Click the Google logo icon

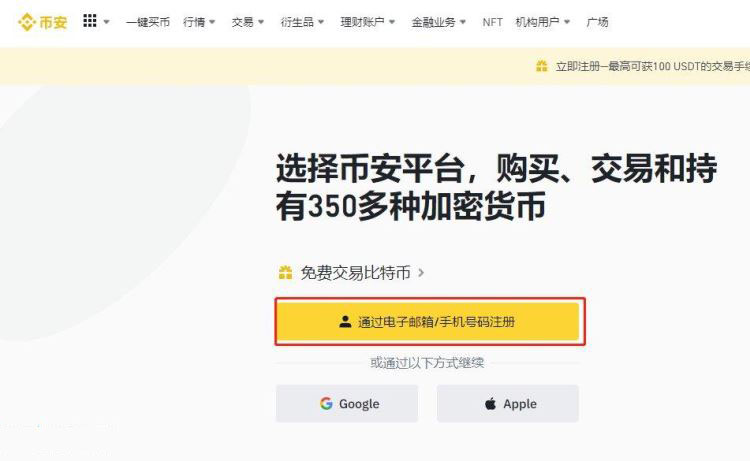pos(326,404)
